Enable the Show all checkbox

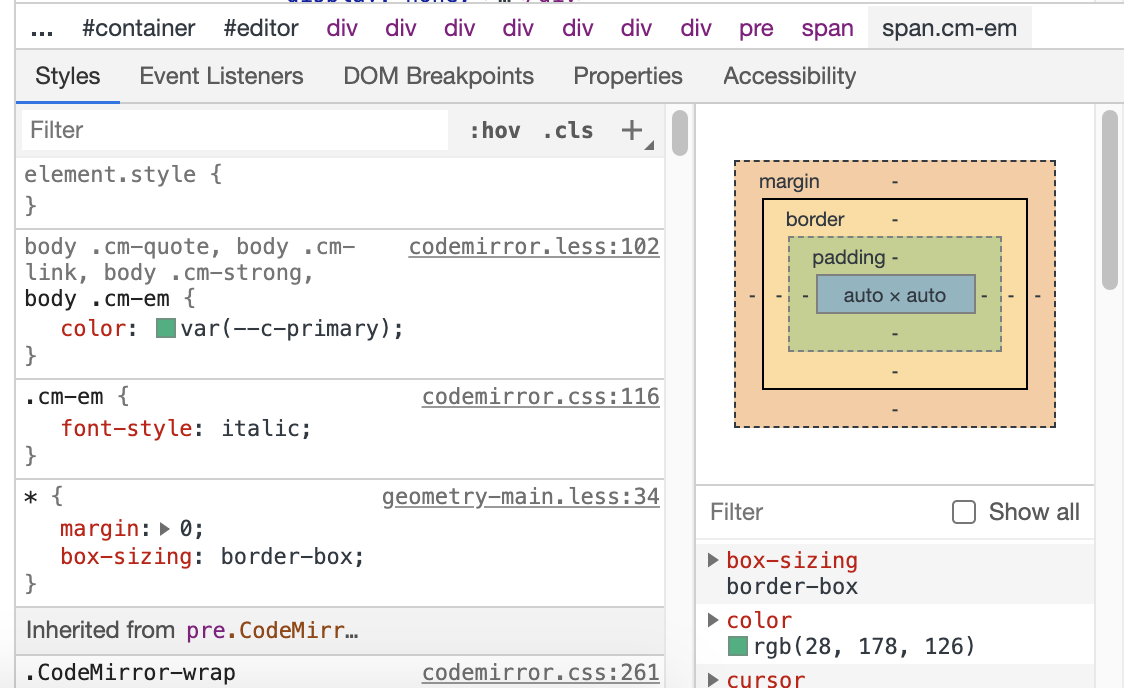(963, 512)
